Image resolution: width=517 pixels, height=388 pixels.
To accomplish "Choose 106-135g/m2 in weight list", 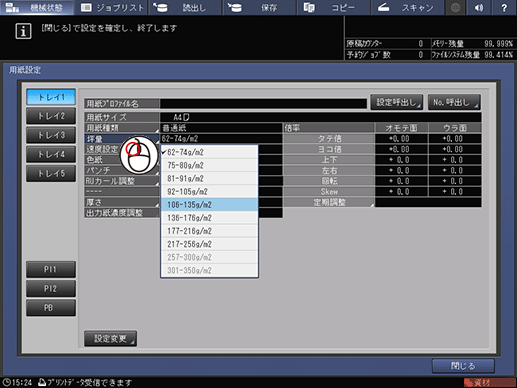I will (x=209, y=204).
